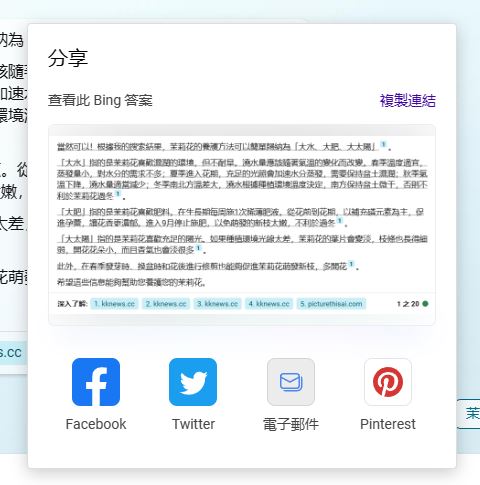The image size is (480, 485).
Task: Click the Twitter label text
Action: pyautogui.click(x=193, y=424)
